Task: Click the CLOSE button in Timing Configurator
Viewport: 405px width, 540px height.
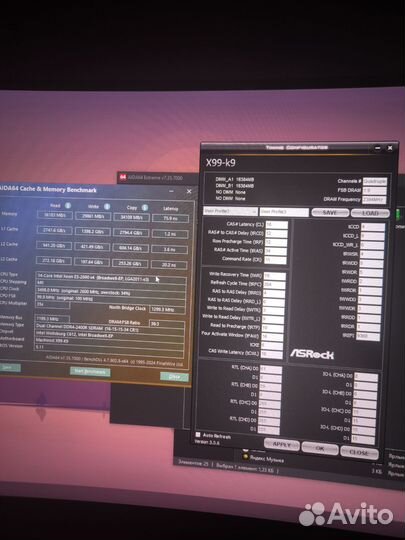Action: pos(360,452)
